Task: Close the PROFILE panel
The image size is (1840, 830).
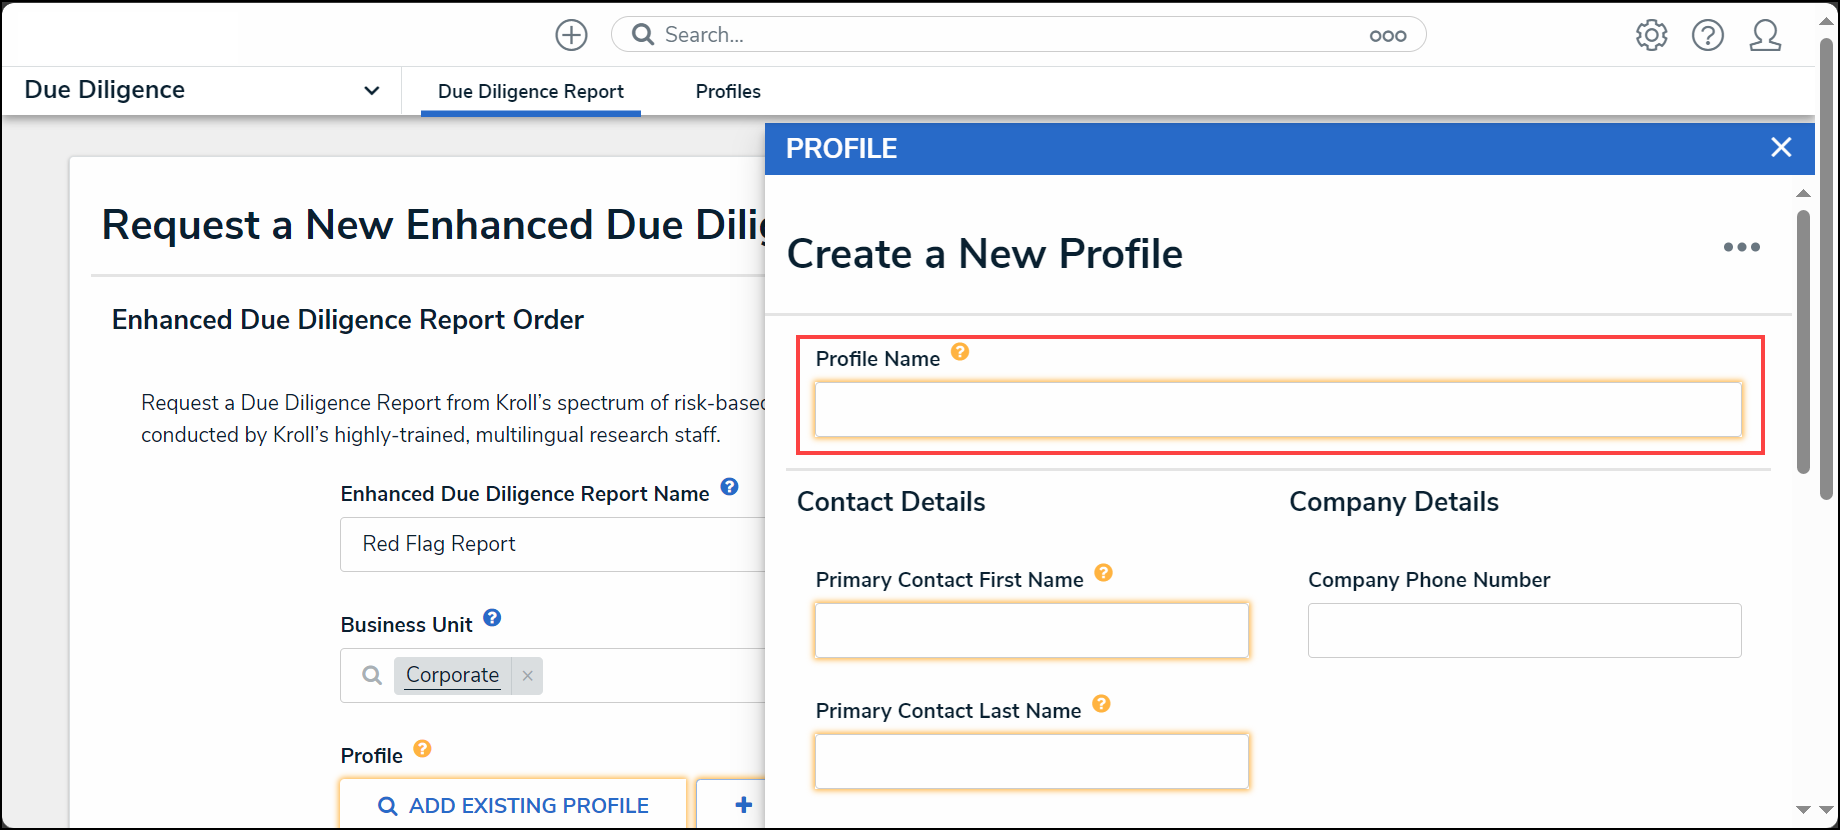Action: pos(1781,148)
